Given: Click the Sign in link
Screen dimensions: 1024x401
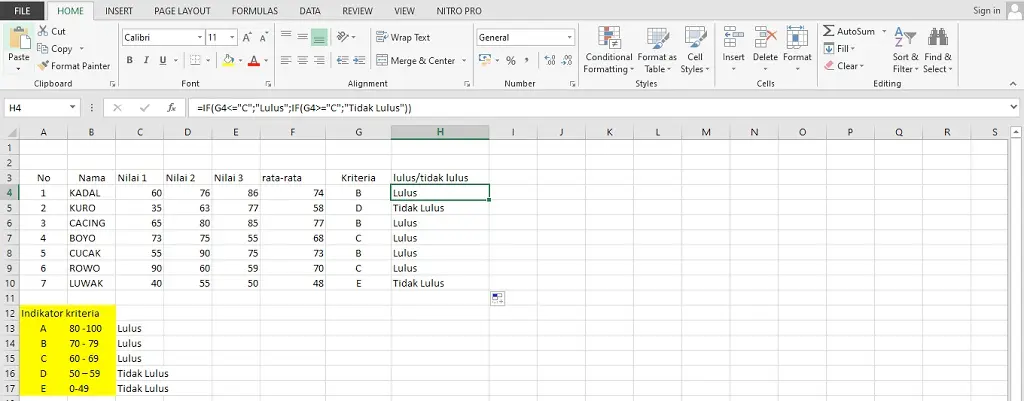Looking at the screenshot, I should click(x=986, y=10).
